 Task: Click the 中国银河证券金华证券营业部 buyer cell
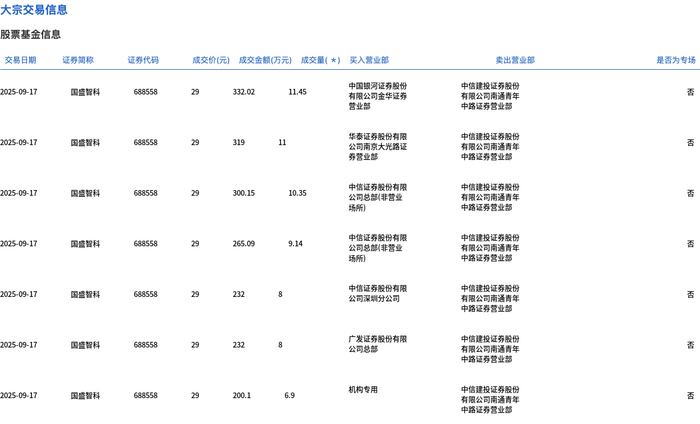click(378, 96)
